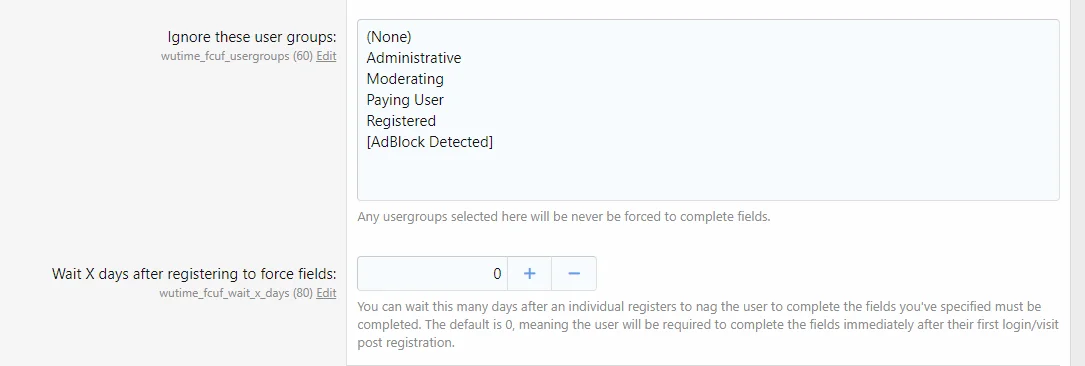Click the 'Ignore these user groups:' label
The height and width of the screenshot is (366, 1085).
click(252, 36)
